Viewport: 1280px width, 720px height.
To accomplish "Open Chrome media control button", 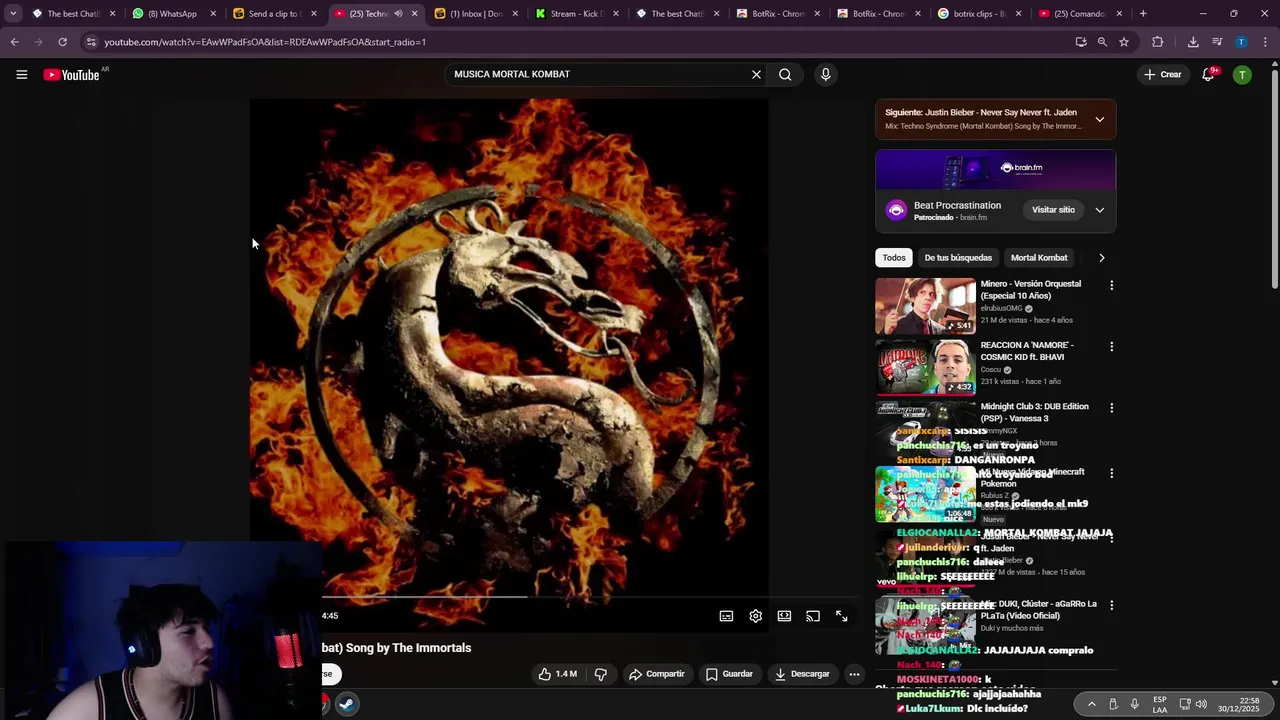I will (1217, 42).
